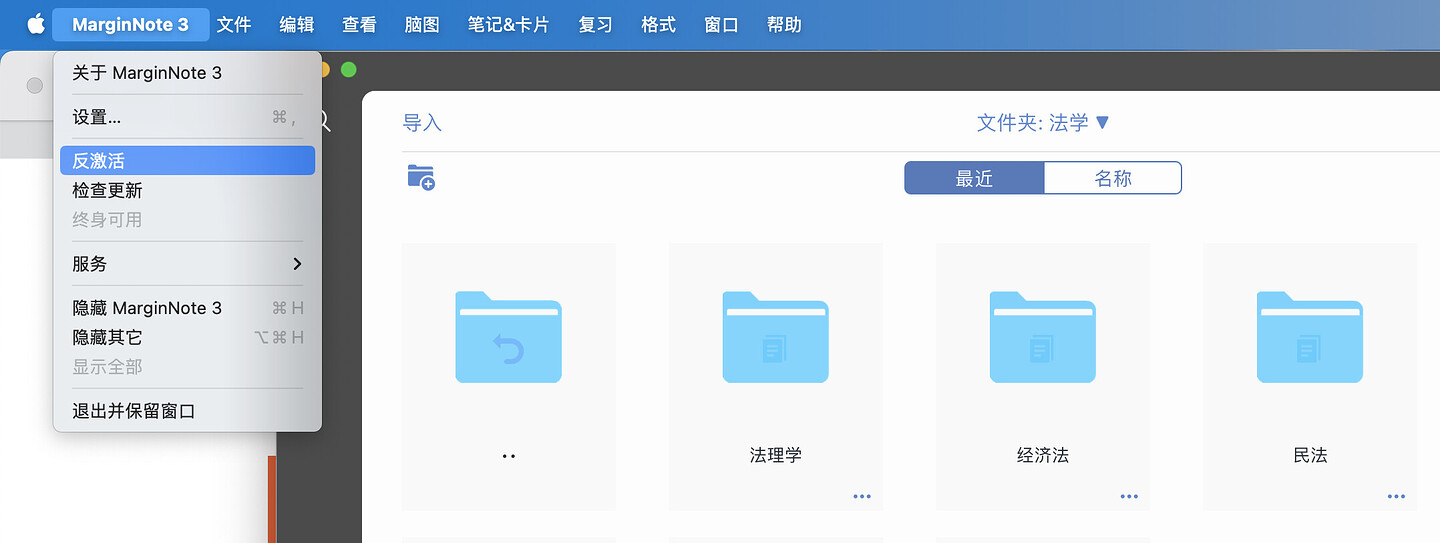
Task: Open the 窗口 menu
Action: tap(721, 25)
